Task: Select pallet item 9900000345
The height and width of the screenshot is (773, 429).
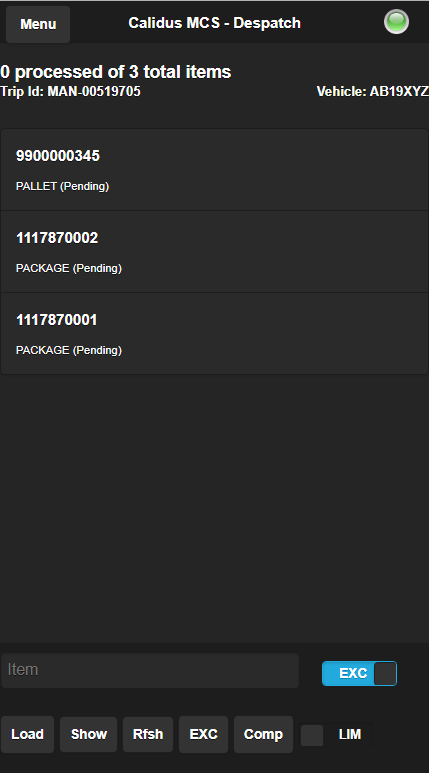Action: point(214,170)
